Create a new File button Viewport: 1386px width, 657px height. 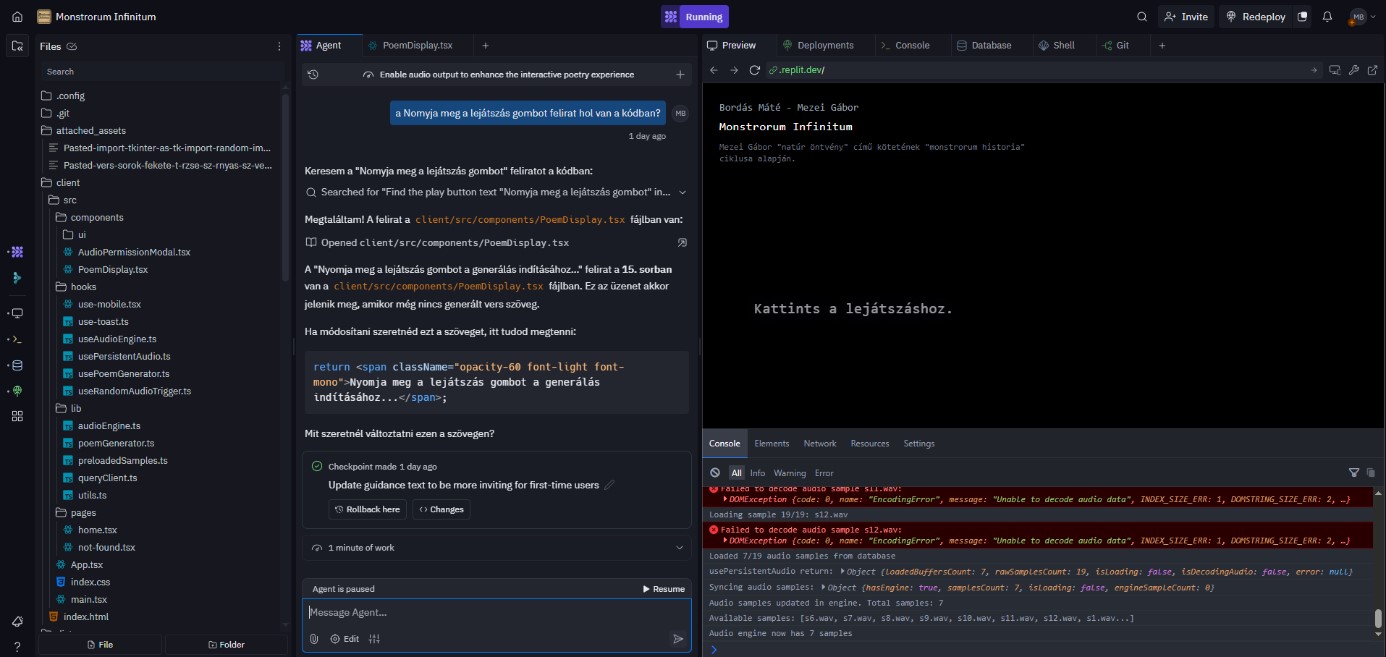coord(99,645)
